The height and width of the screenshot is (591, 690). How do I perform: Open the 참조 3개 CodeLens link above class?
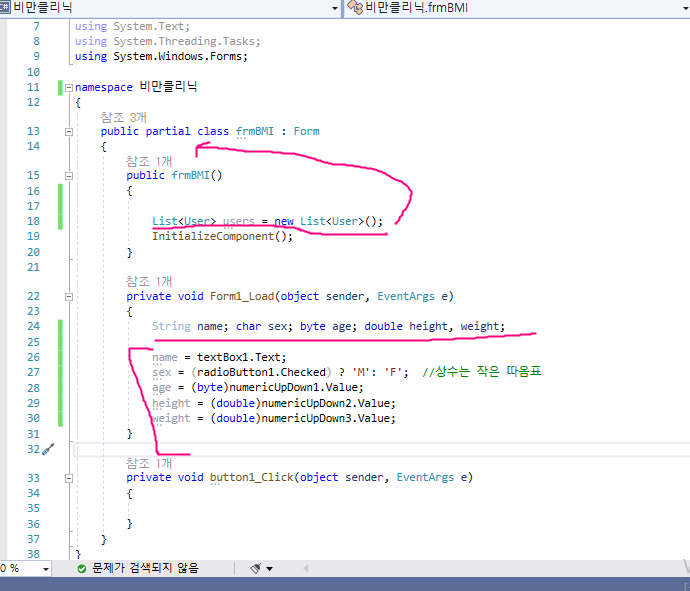pyautogui.click(x=123, y=117)
